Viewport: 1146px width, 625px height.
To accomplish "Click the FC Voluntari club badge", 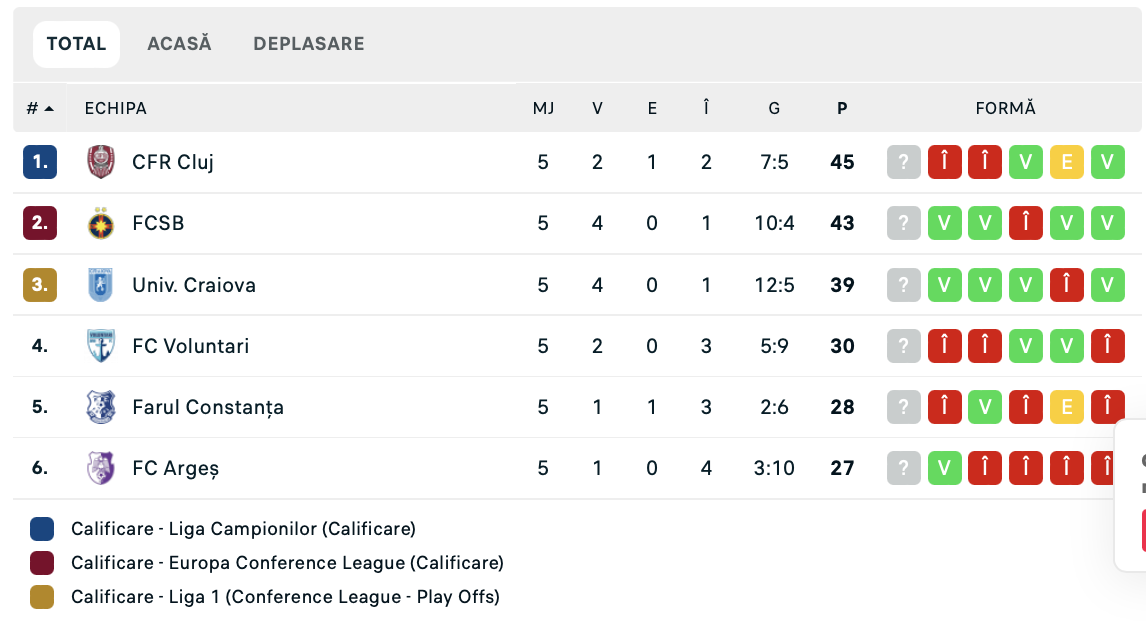I will 100,346.
